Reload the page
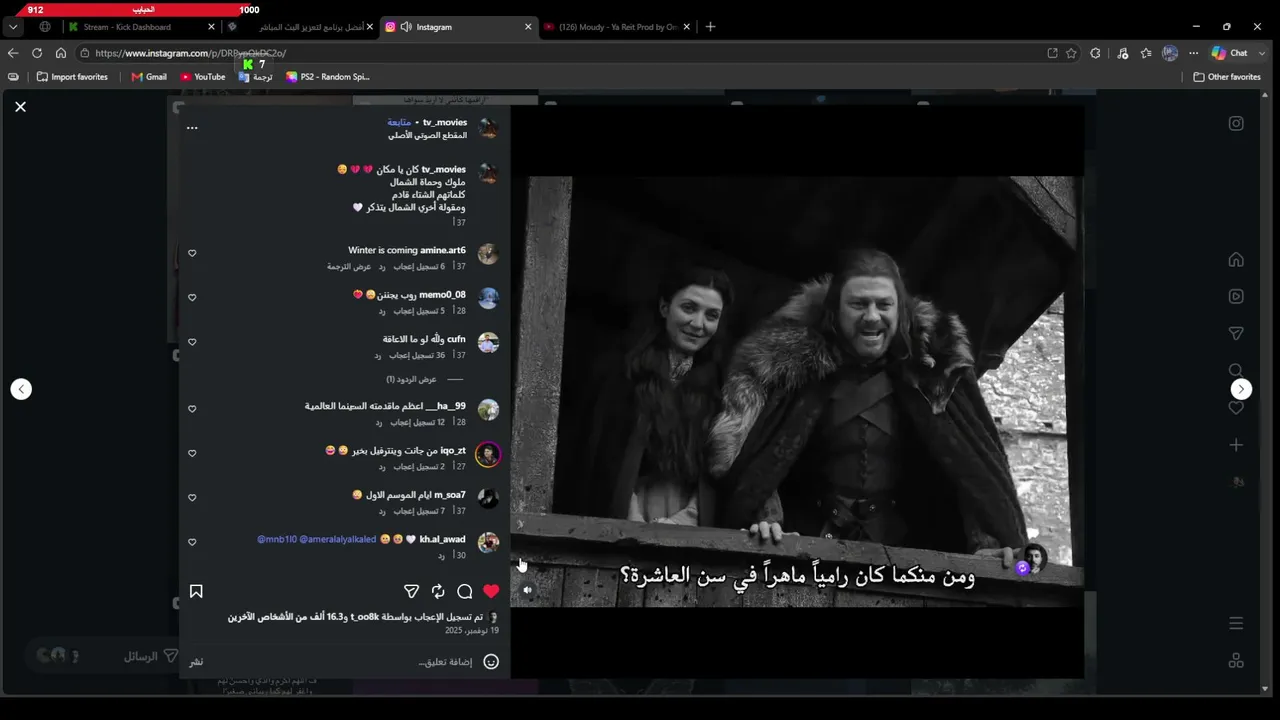 [37, 53]
